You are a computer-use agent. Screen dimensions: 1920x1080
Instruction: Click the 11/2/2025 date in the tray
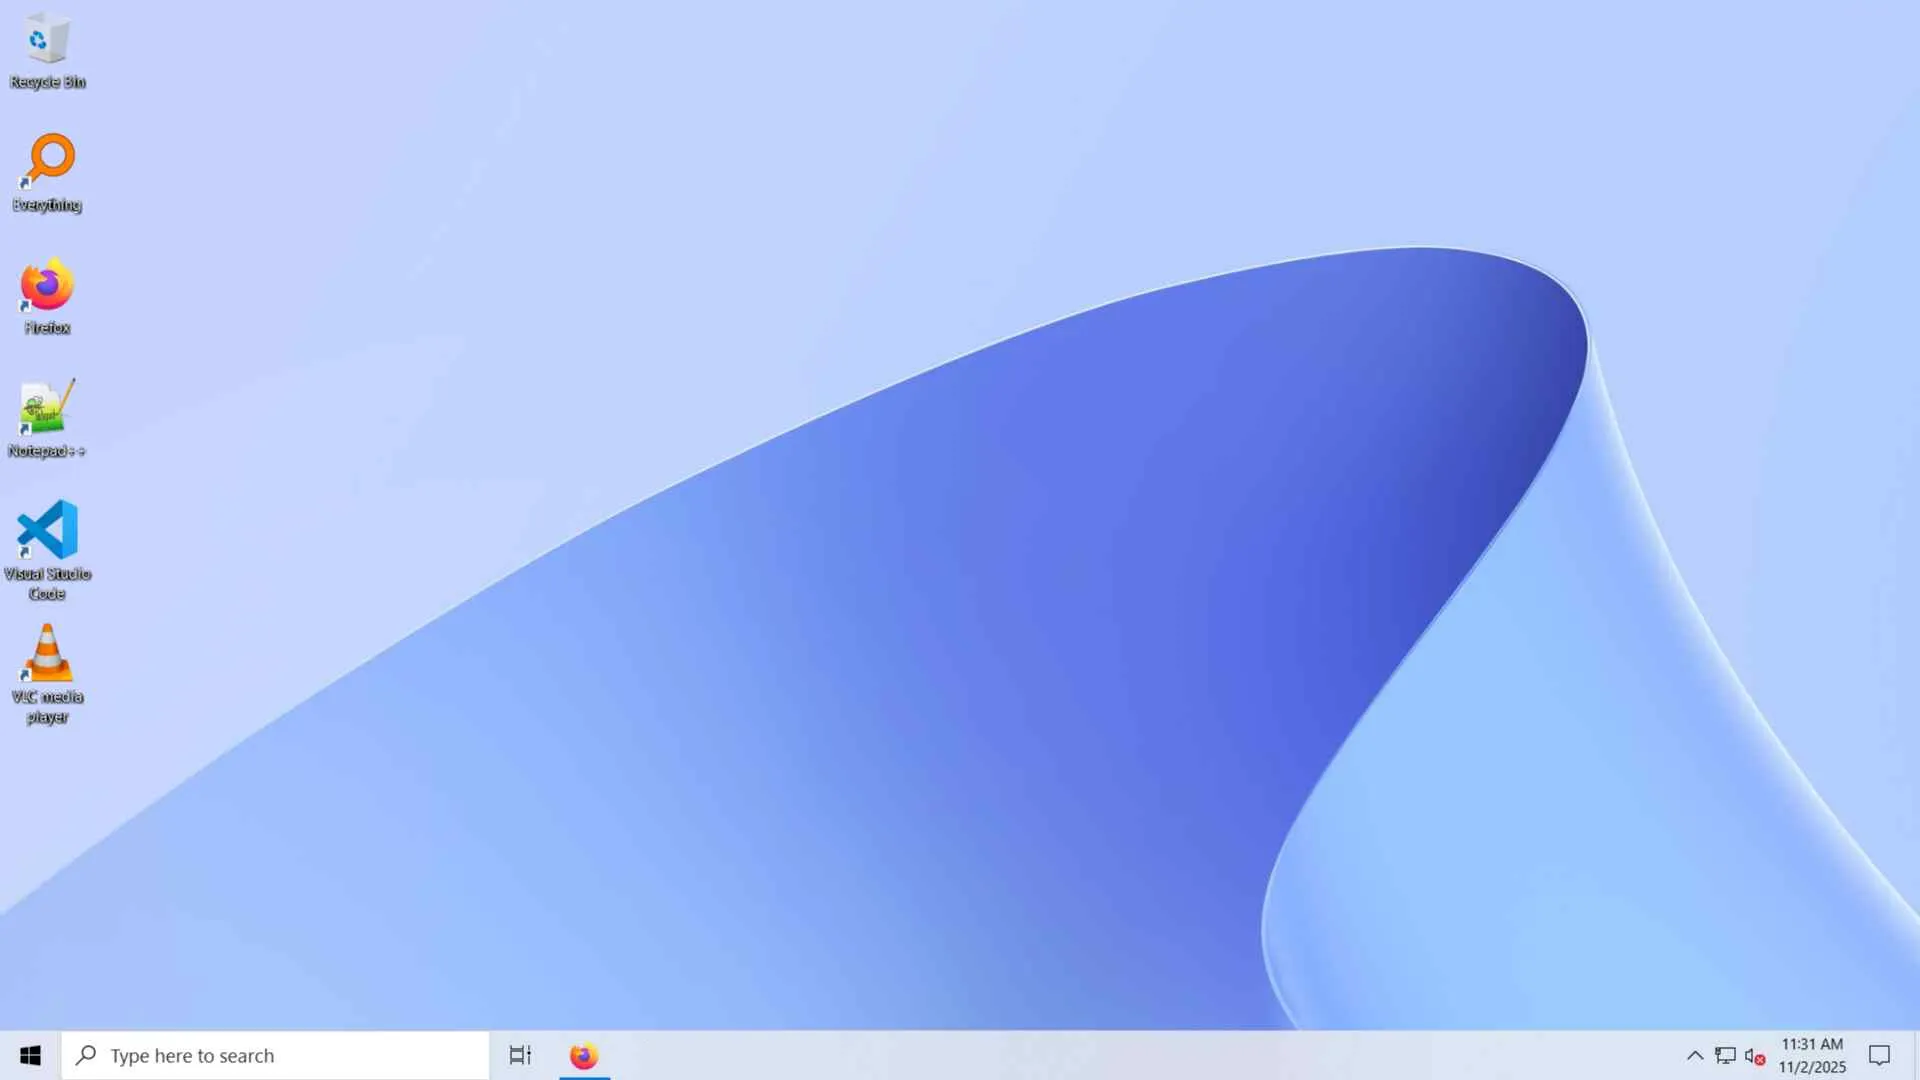tap(1812, 1067)
